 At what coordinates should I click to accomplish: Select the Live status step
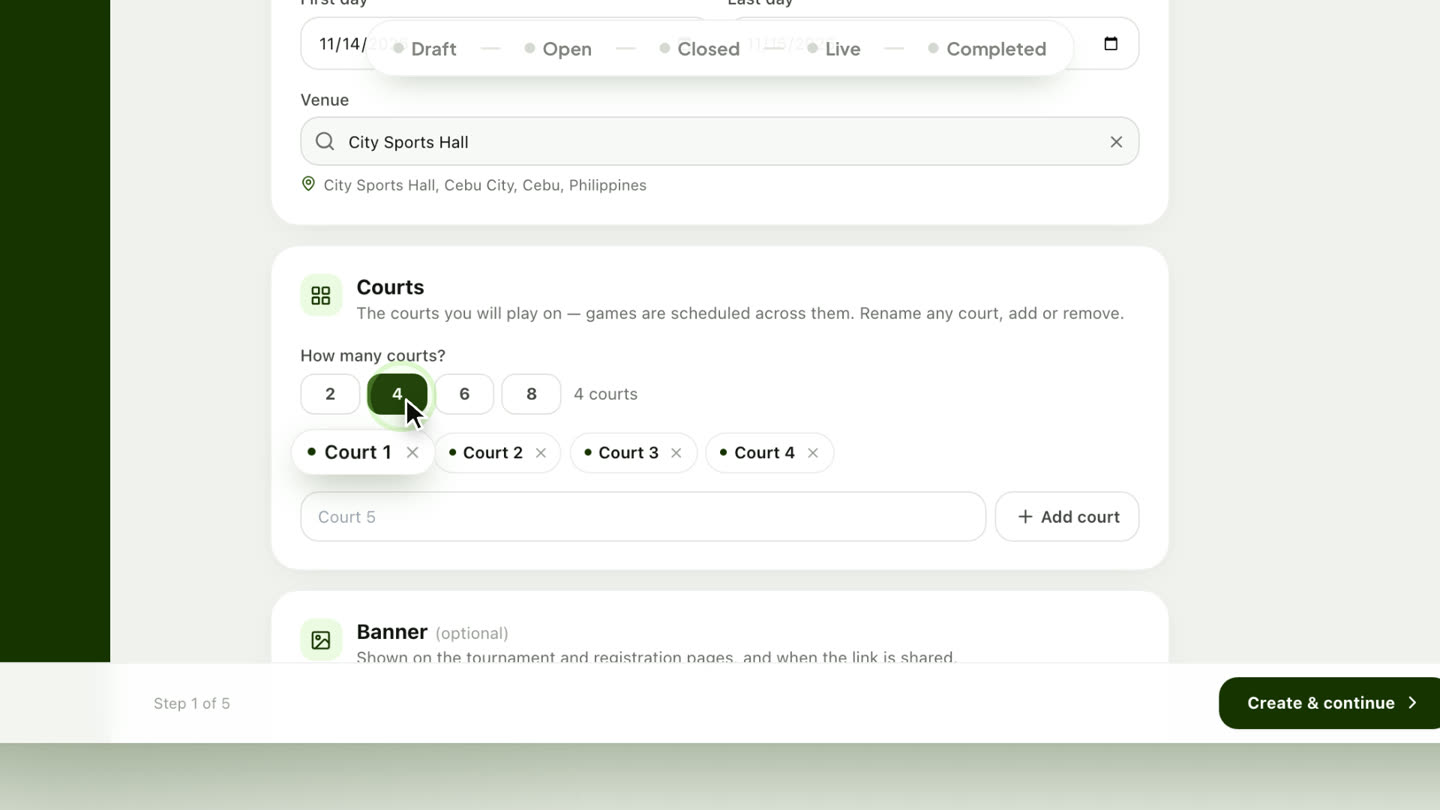coord(834,49)
